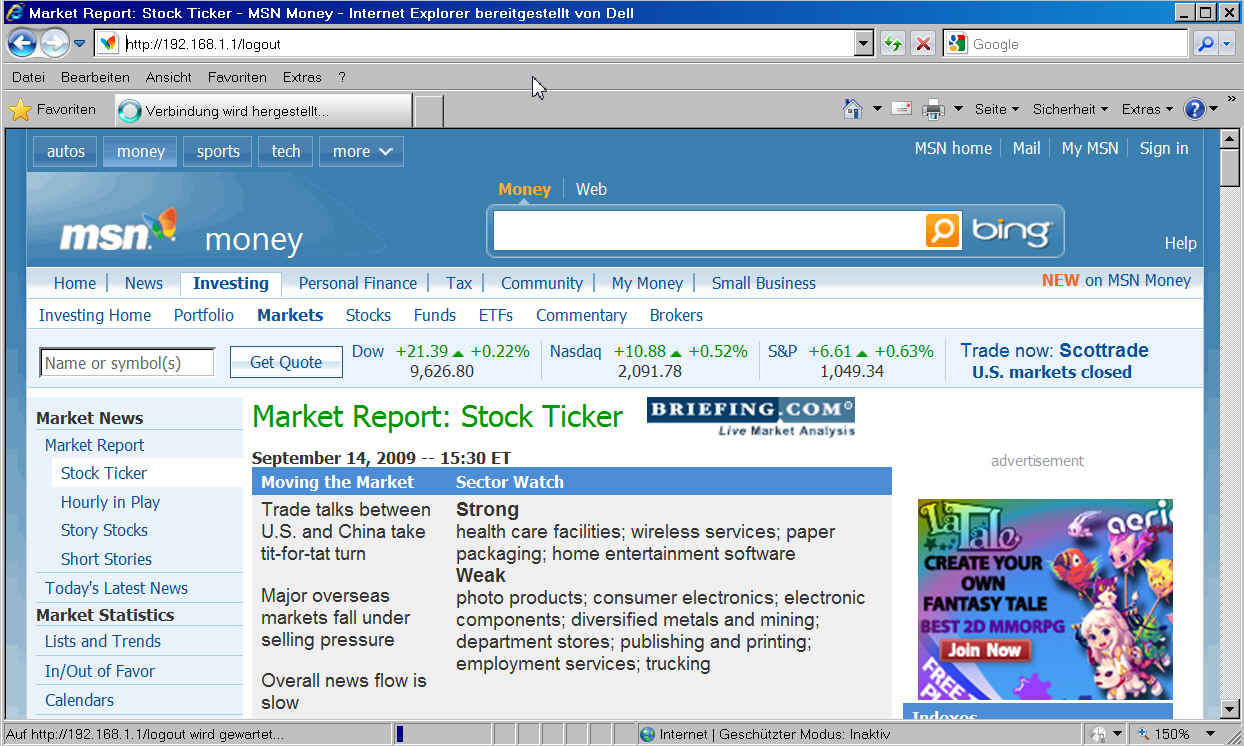The width and height of the screenshot is (1244, 746).
Task: Click the tech channel button
Action: 286,151
